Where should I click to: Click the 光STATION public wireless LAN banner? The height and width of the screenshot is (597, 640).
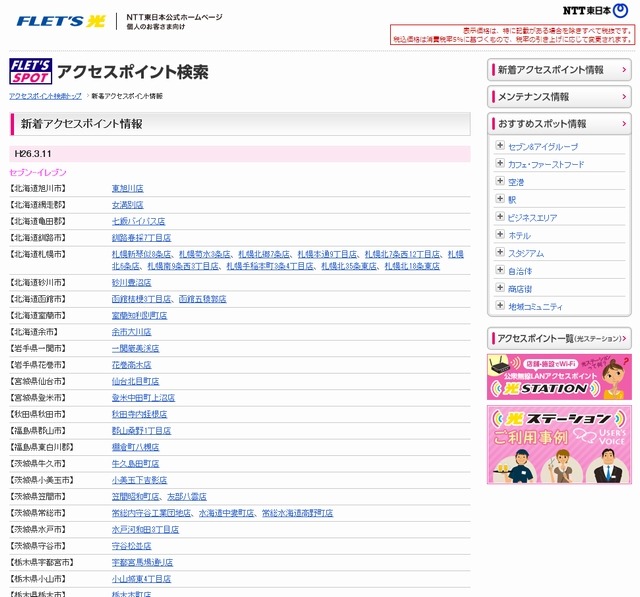click(559, 377)
